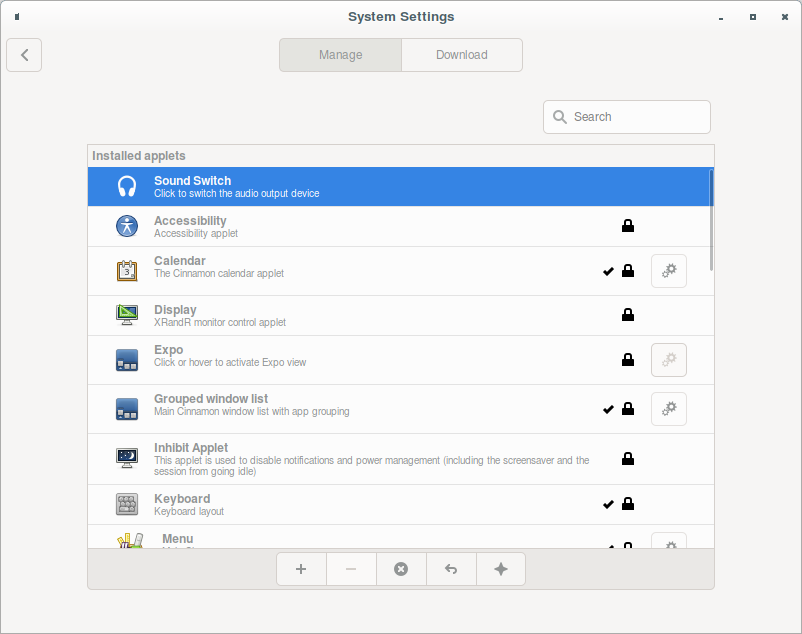The image size is (802, 634).
Task: Click the lock icon on Expo row
Action: [x=628, y=359]
